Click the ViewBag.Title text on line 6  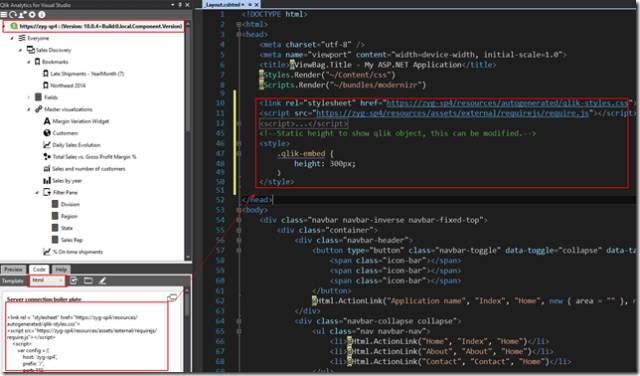pos(323,65)
